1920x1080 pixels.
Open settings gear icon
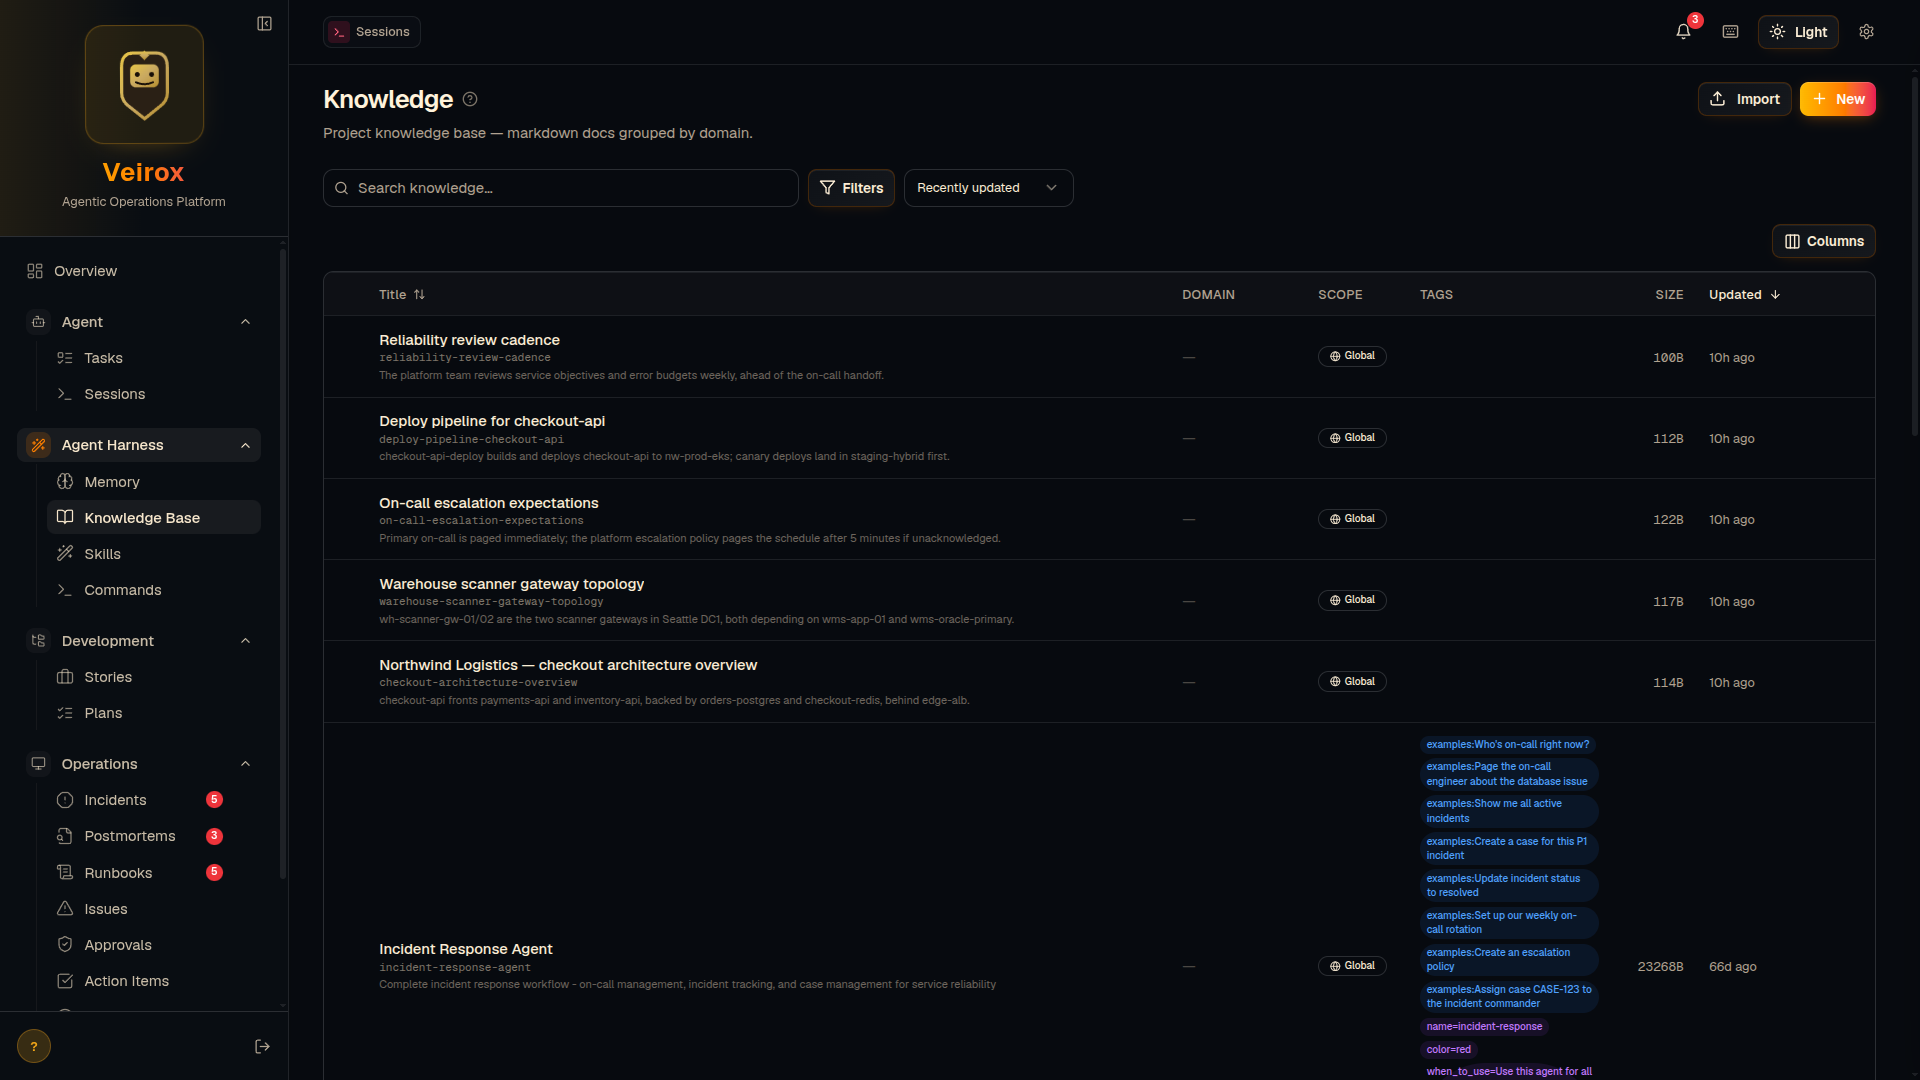[1866, 32]
